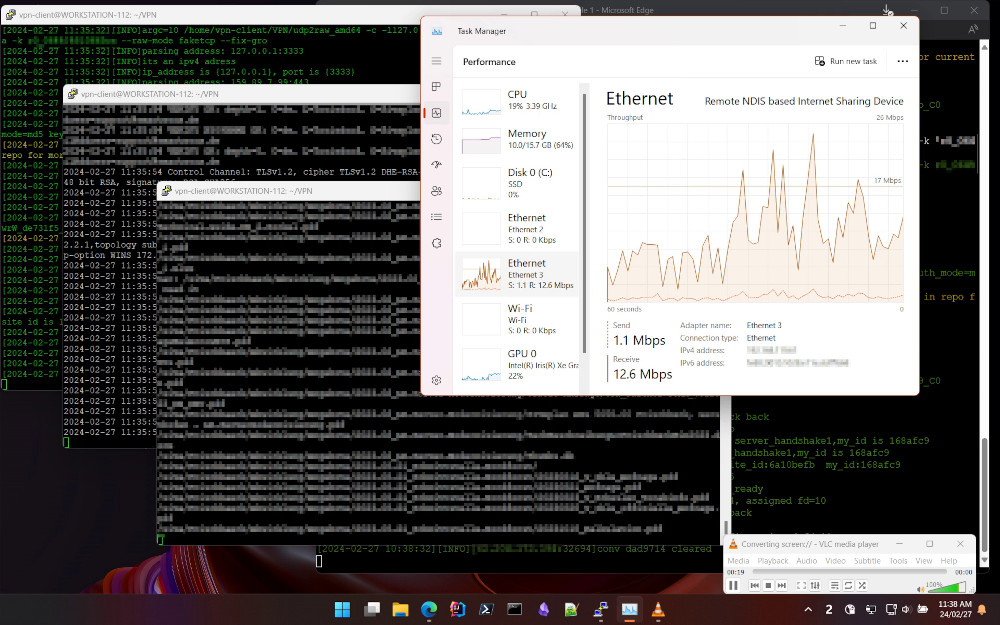Click VLC stop playback button
This screenshot has width=1000, height=625.
point(770,585)
